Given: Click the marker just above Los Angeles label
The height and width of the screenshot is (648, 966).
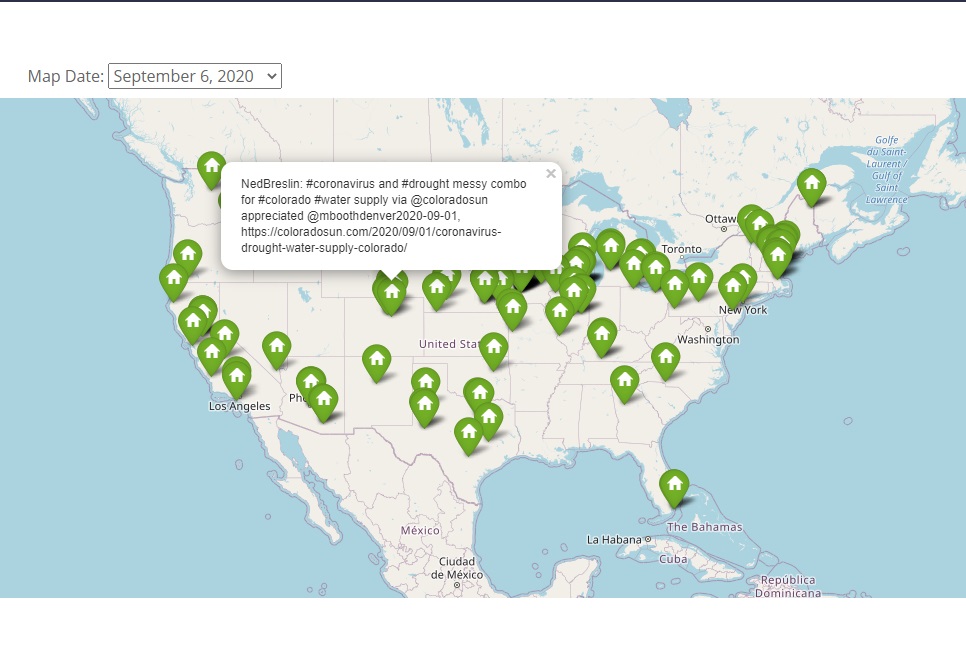Looking at the screenshot, I should [236, 375].
